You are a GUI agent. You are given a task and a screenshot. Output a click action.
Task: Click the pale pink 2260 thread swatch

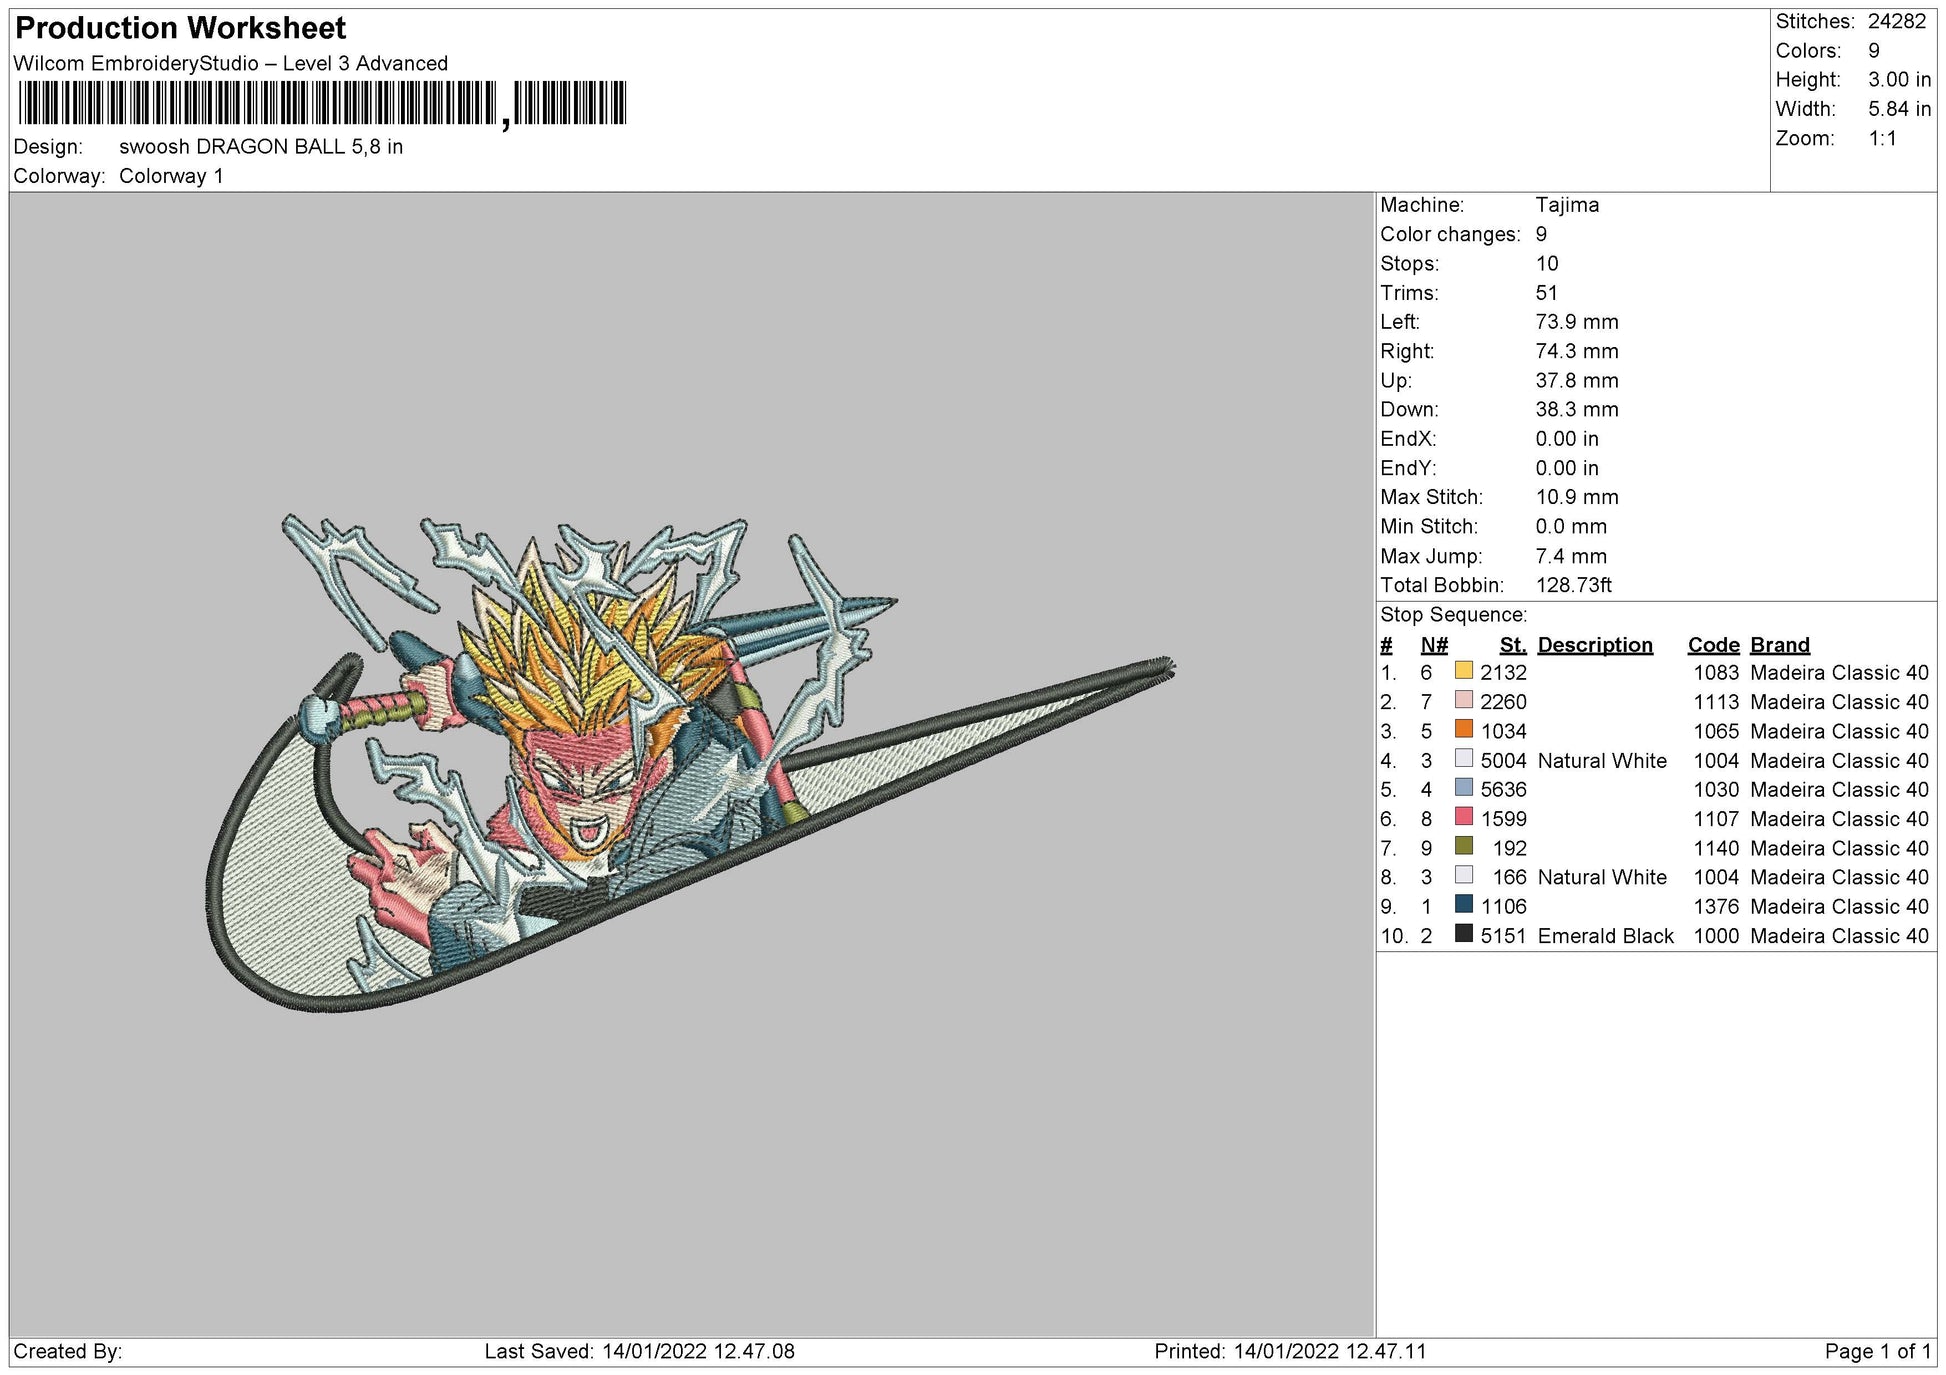click(x=1463, y=700)
